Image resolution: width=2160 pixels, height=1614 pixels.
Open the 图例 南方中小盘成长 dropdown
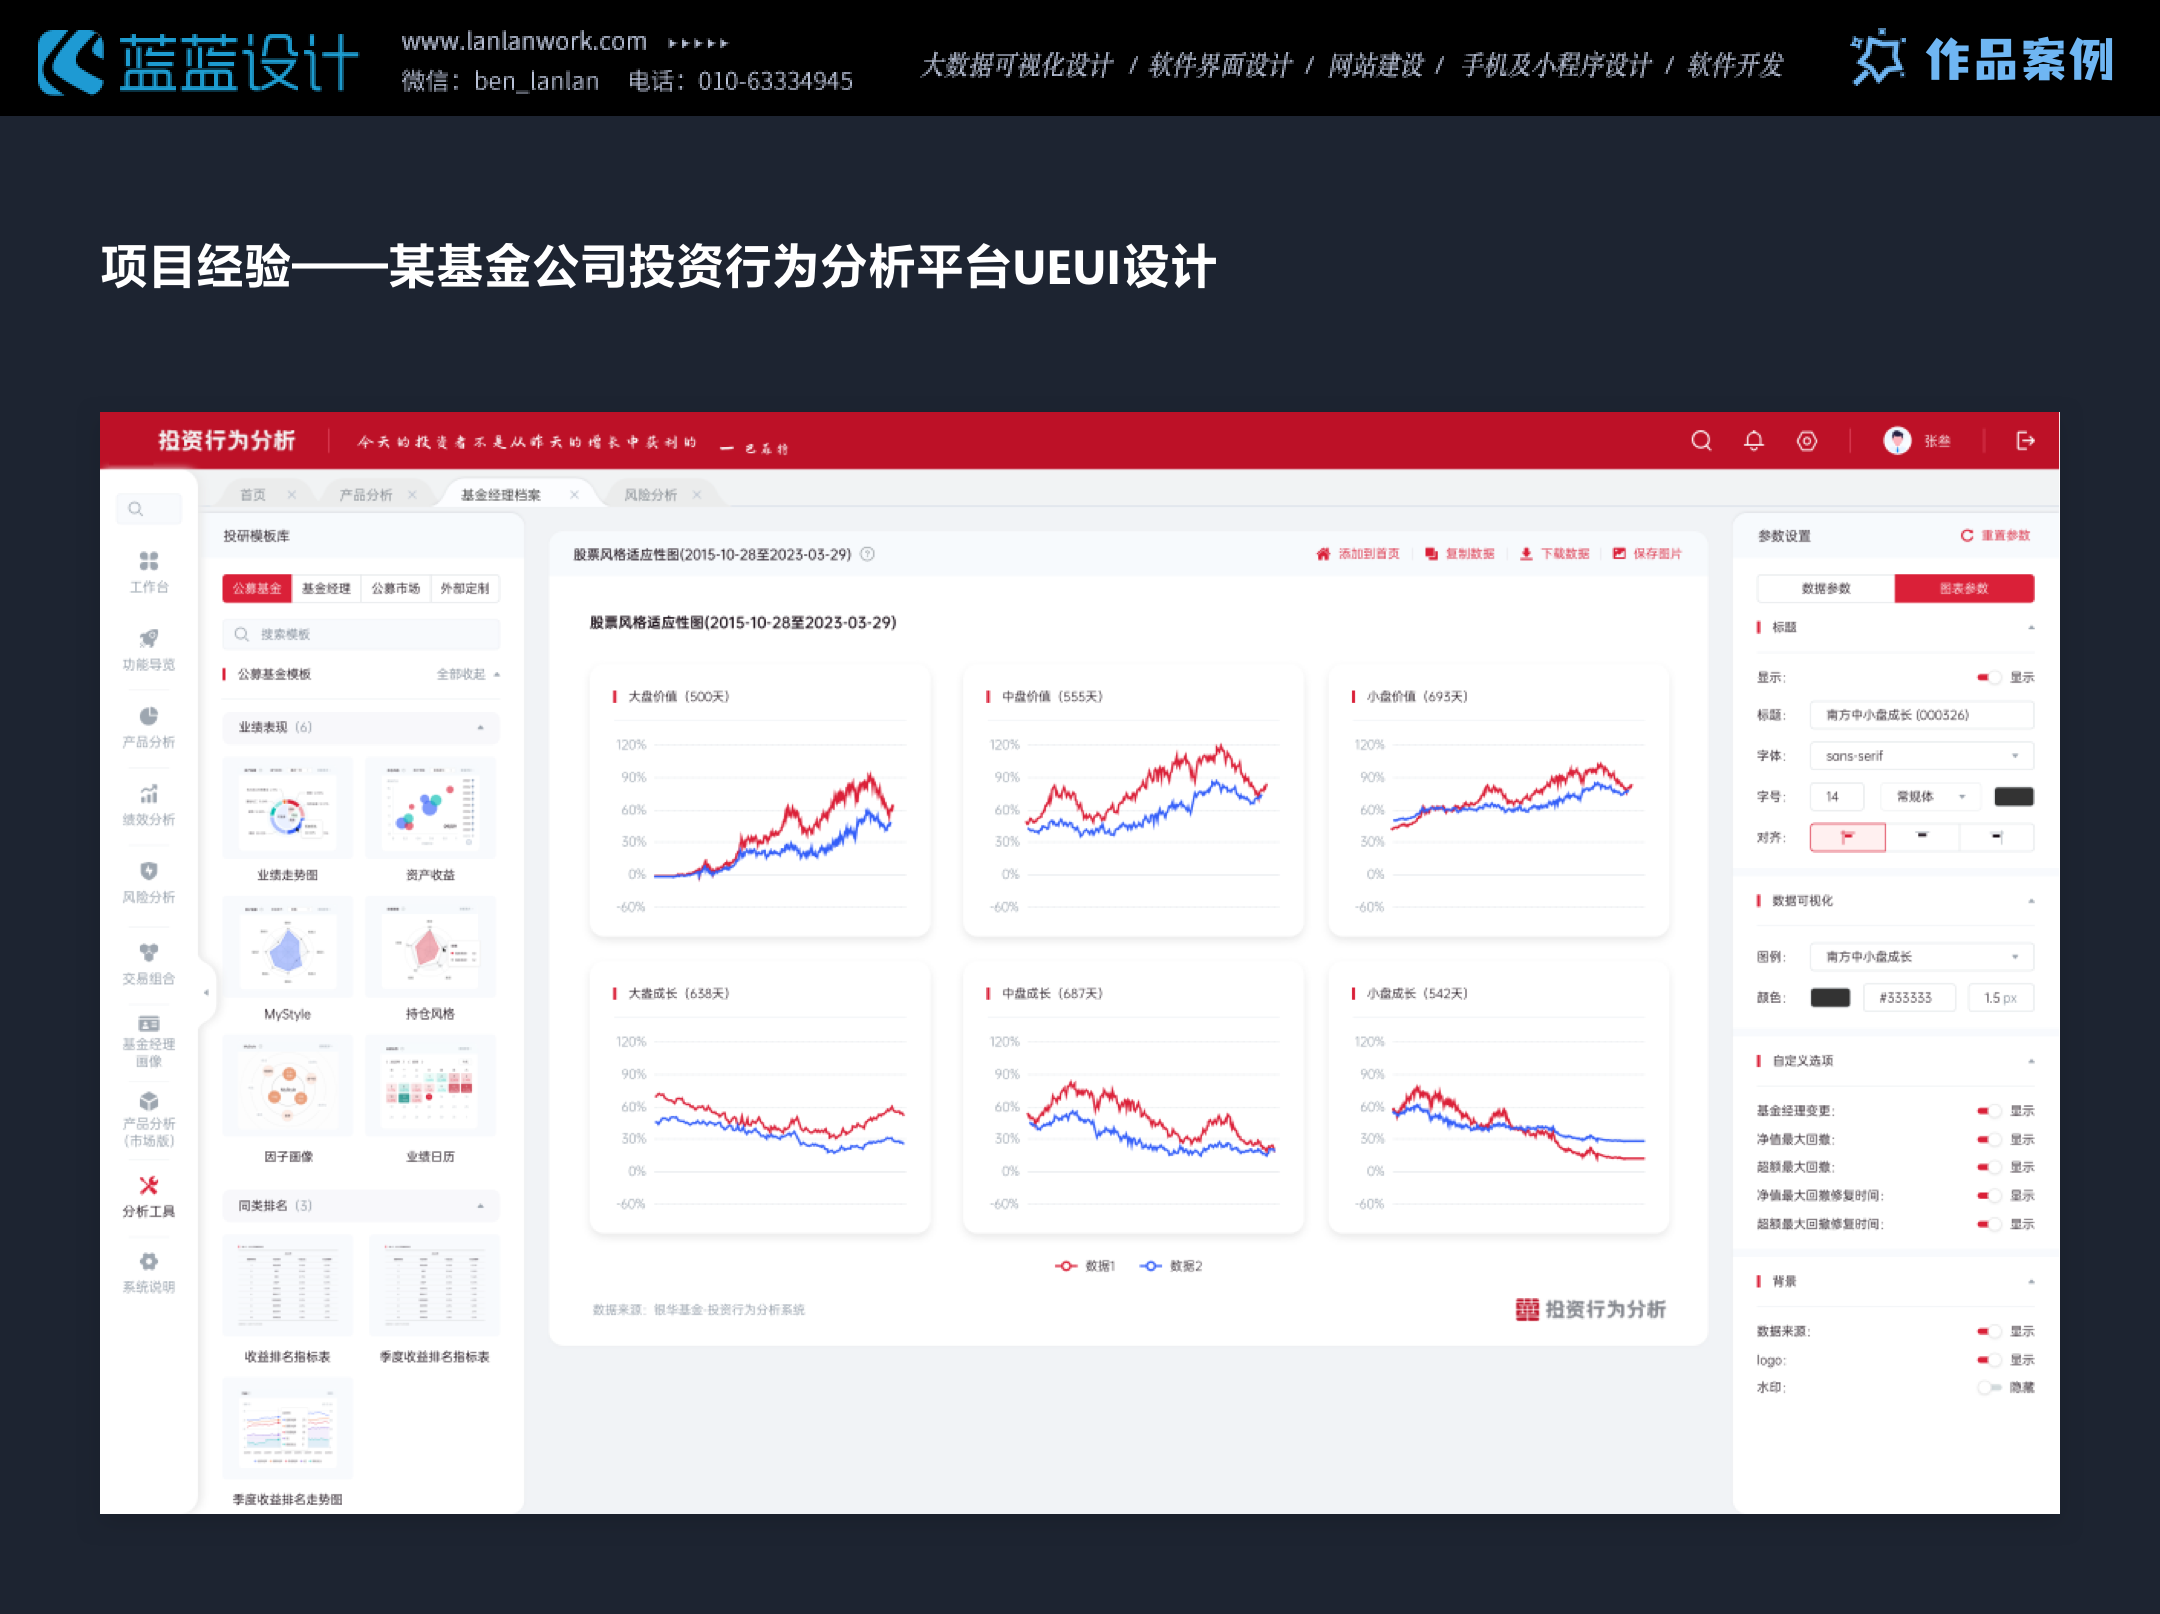tap(1921, 957)
